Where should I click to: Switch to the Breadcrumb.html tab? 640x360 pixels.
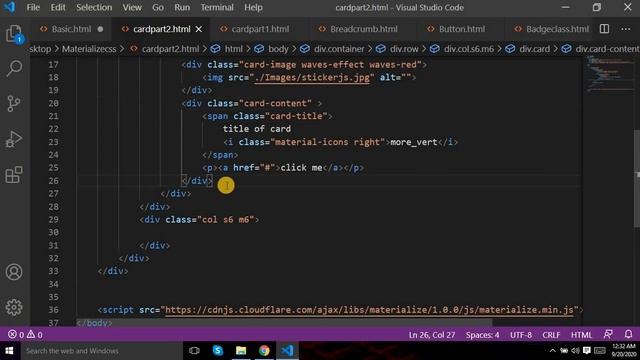click(x=363, y=29)
